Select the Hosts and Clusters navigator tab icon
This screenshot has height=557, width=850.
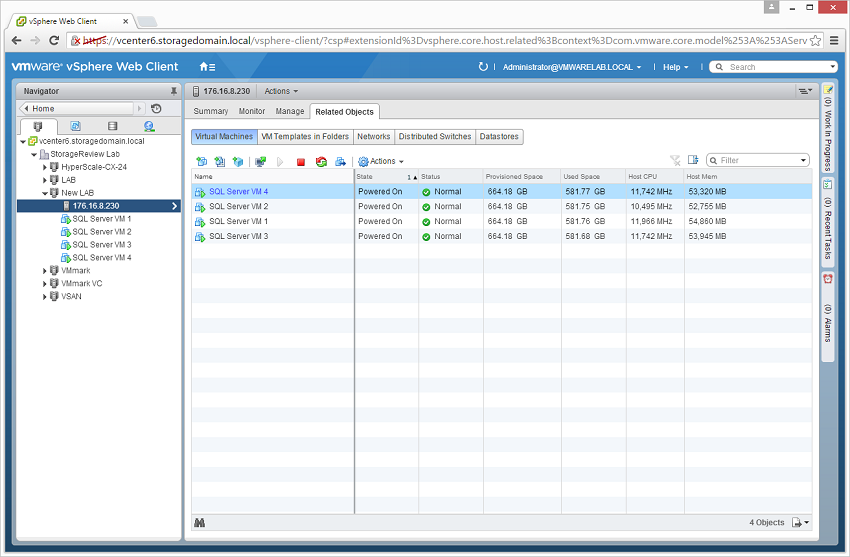[38, 126]
